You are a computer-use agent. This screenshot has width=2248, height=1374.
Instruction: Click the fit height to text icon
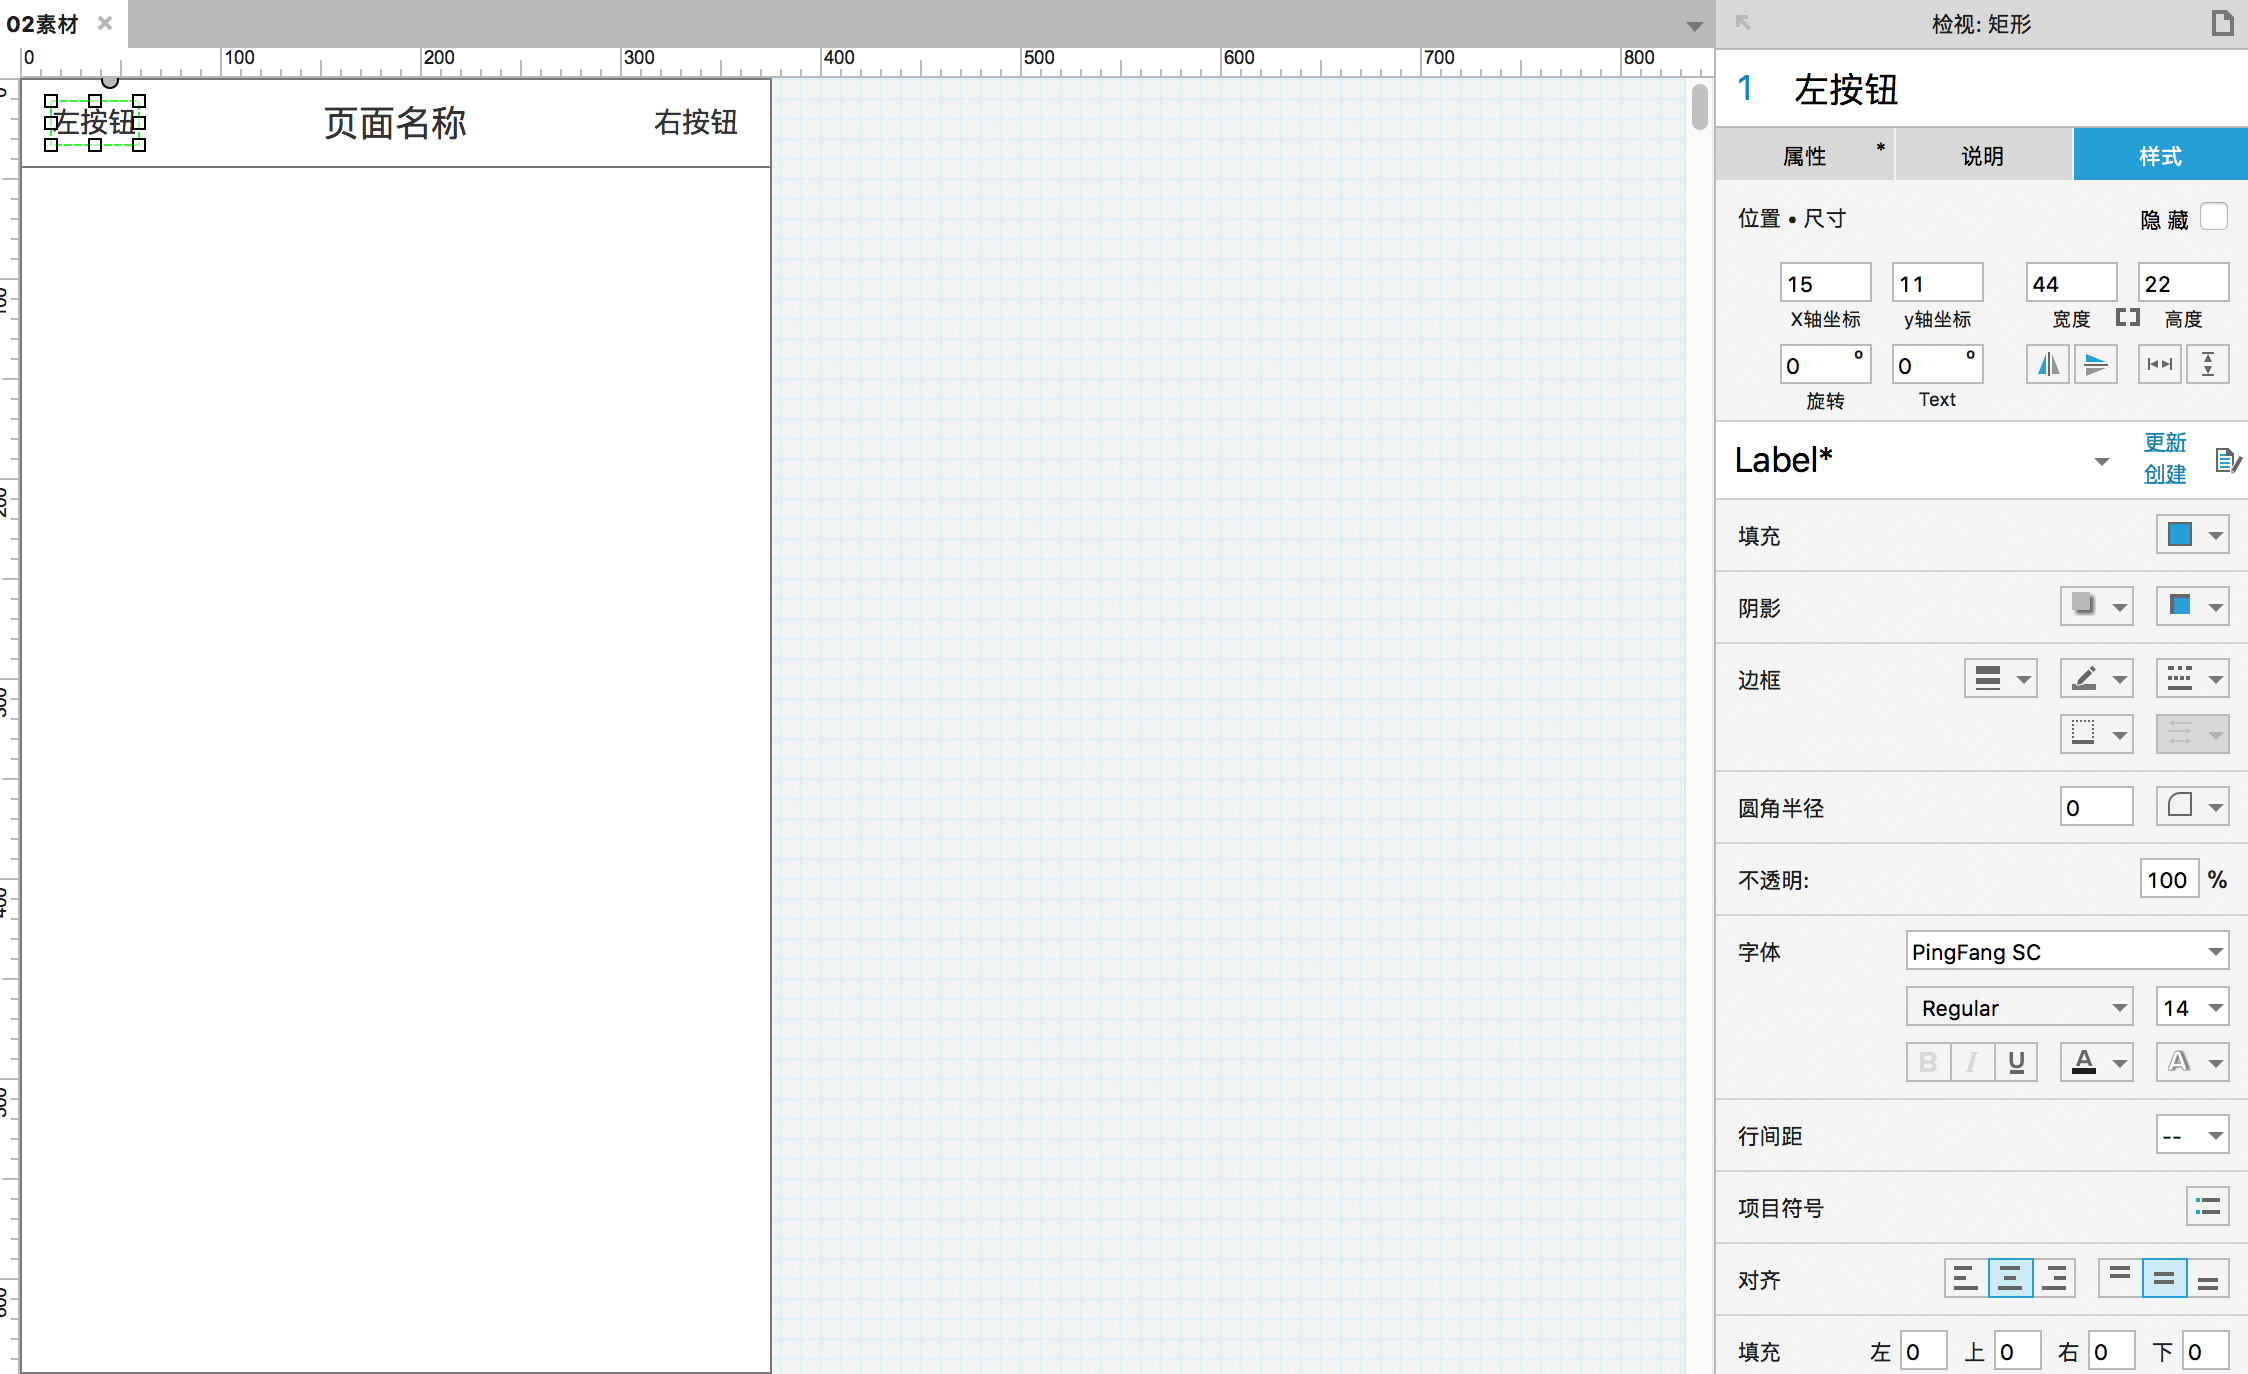pyautogui.click(x=2208, y=364)
